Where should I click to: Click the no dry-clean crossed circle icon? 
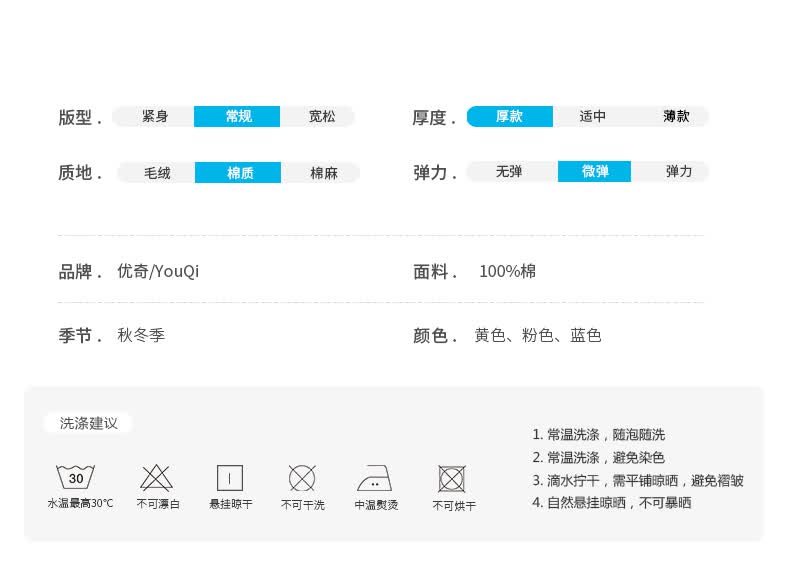pyautogui.click(x=302, y=478)
